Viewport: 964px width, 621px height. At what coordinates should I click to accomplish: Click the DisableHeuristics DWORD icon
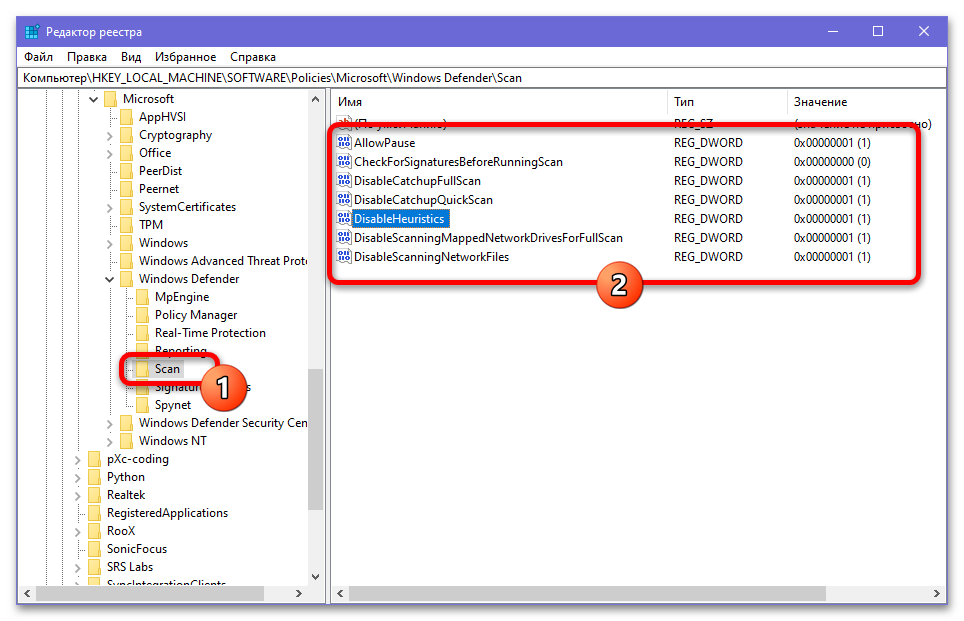pos(344,219)
